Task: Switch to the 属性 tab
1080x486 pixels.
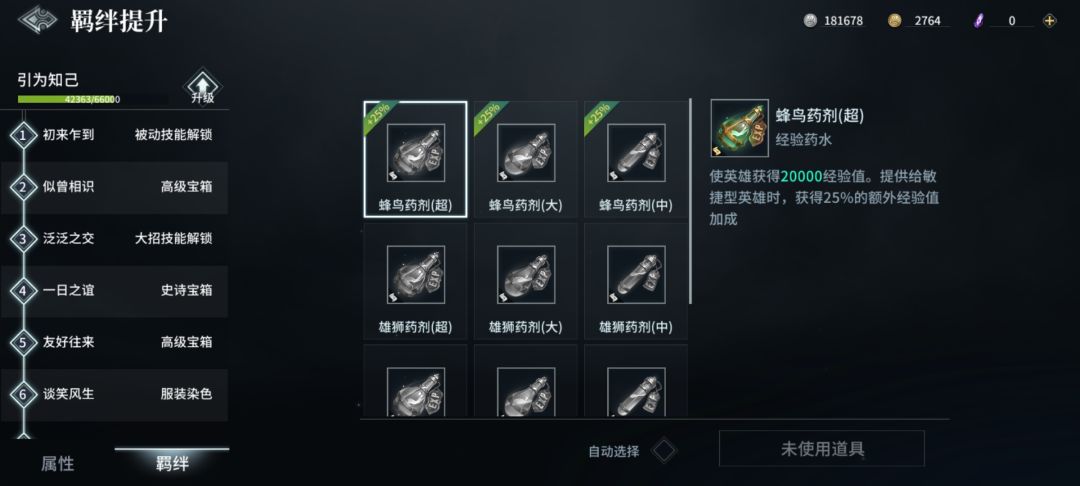Action: 57,464
